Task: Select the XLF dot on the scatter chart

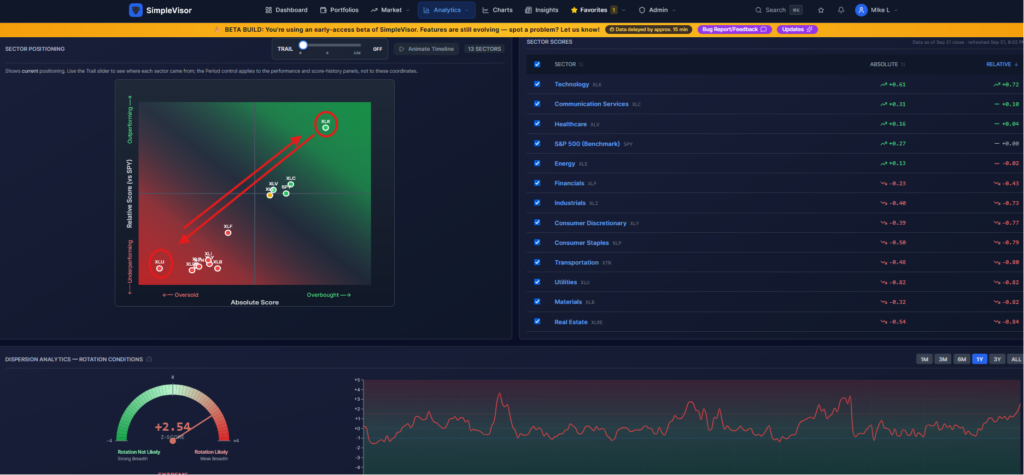Action: [x=228, y=233]
